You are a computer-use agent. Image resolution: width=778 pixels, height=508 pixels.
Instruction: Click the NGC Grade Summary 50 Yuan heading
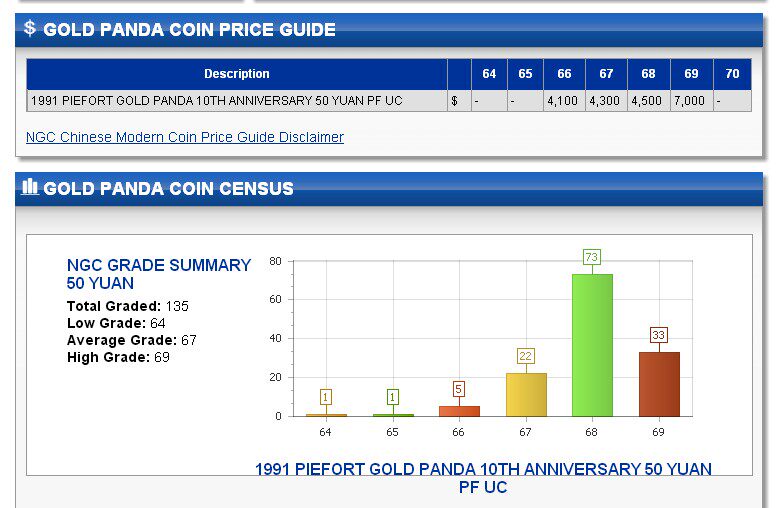pyautogui.click(x=159, y=274)
